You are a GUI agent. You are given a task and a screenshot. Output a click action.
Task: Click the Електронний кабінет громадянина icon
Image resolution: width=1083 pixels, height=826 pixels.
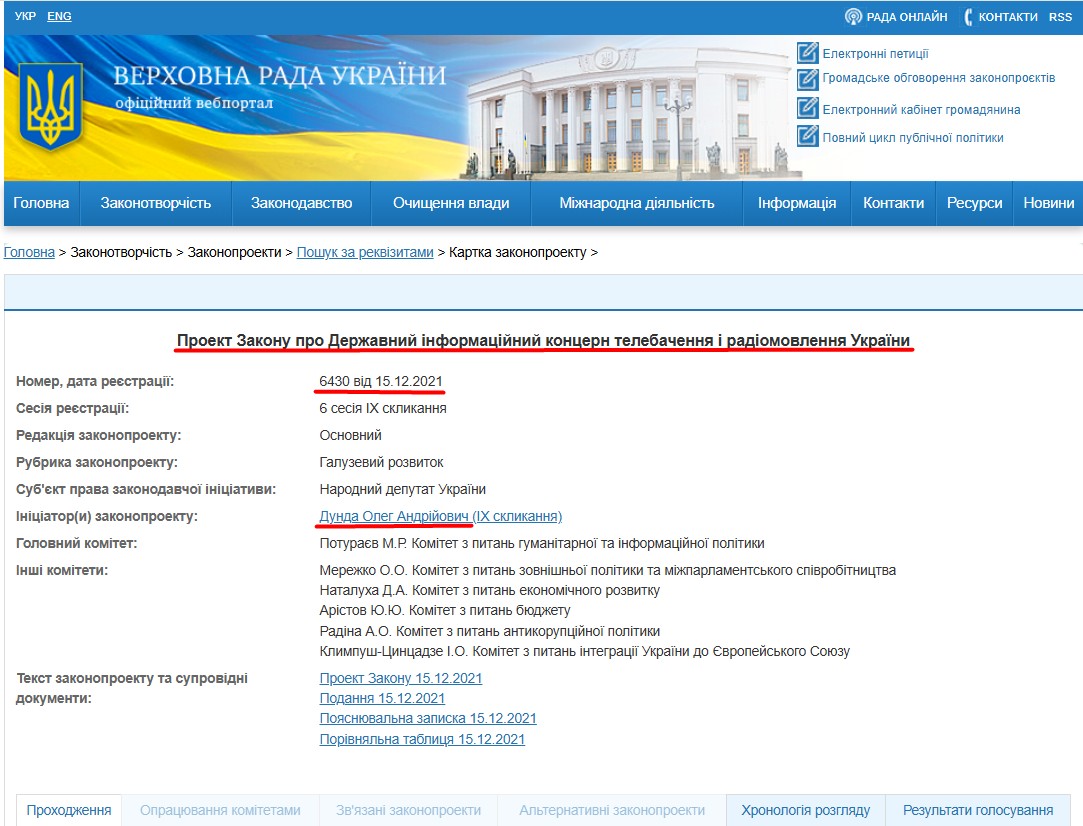807,108
